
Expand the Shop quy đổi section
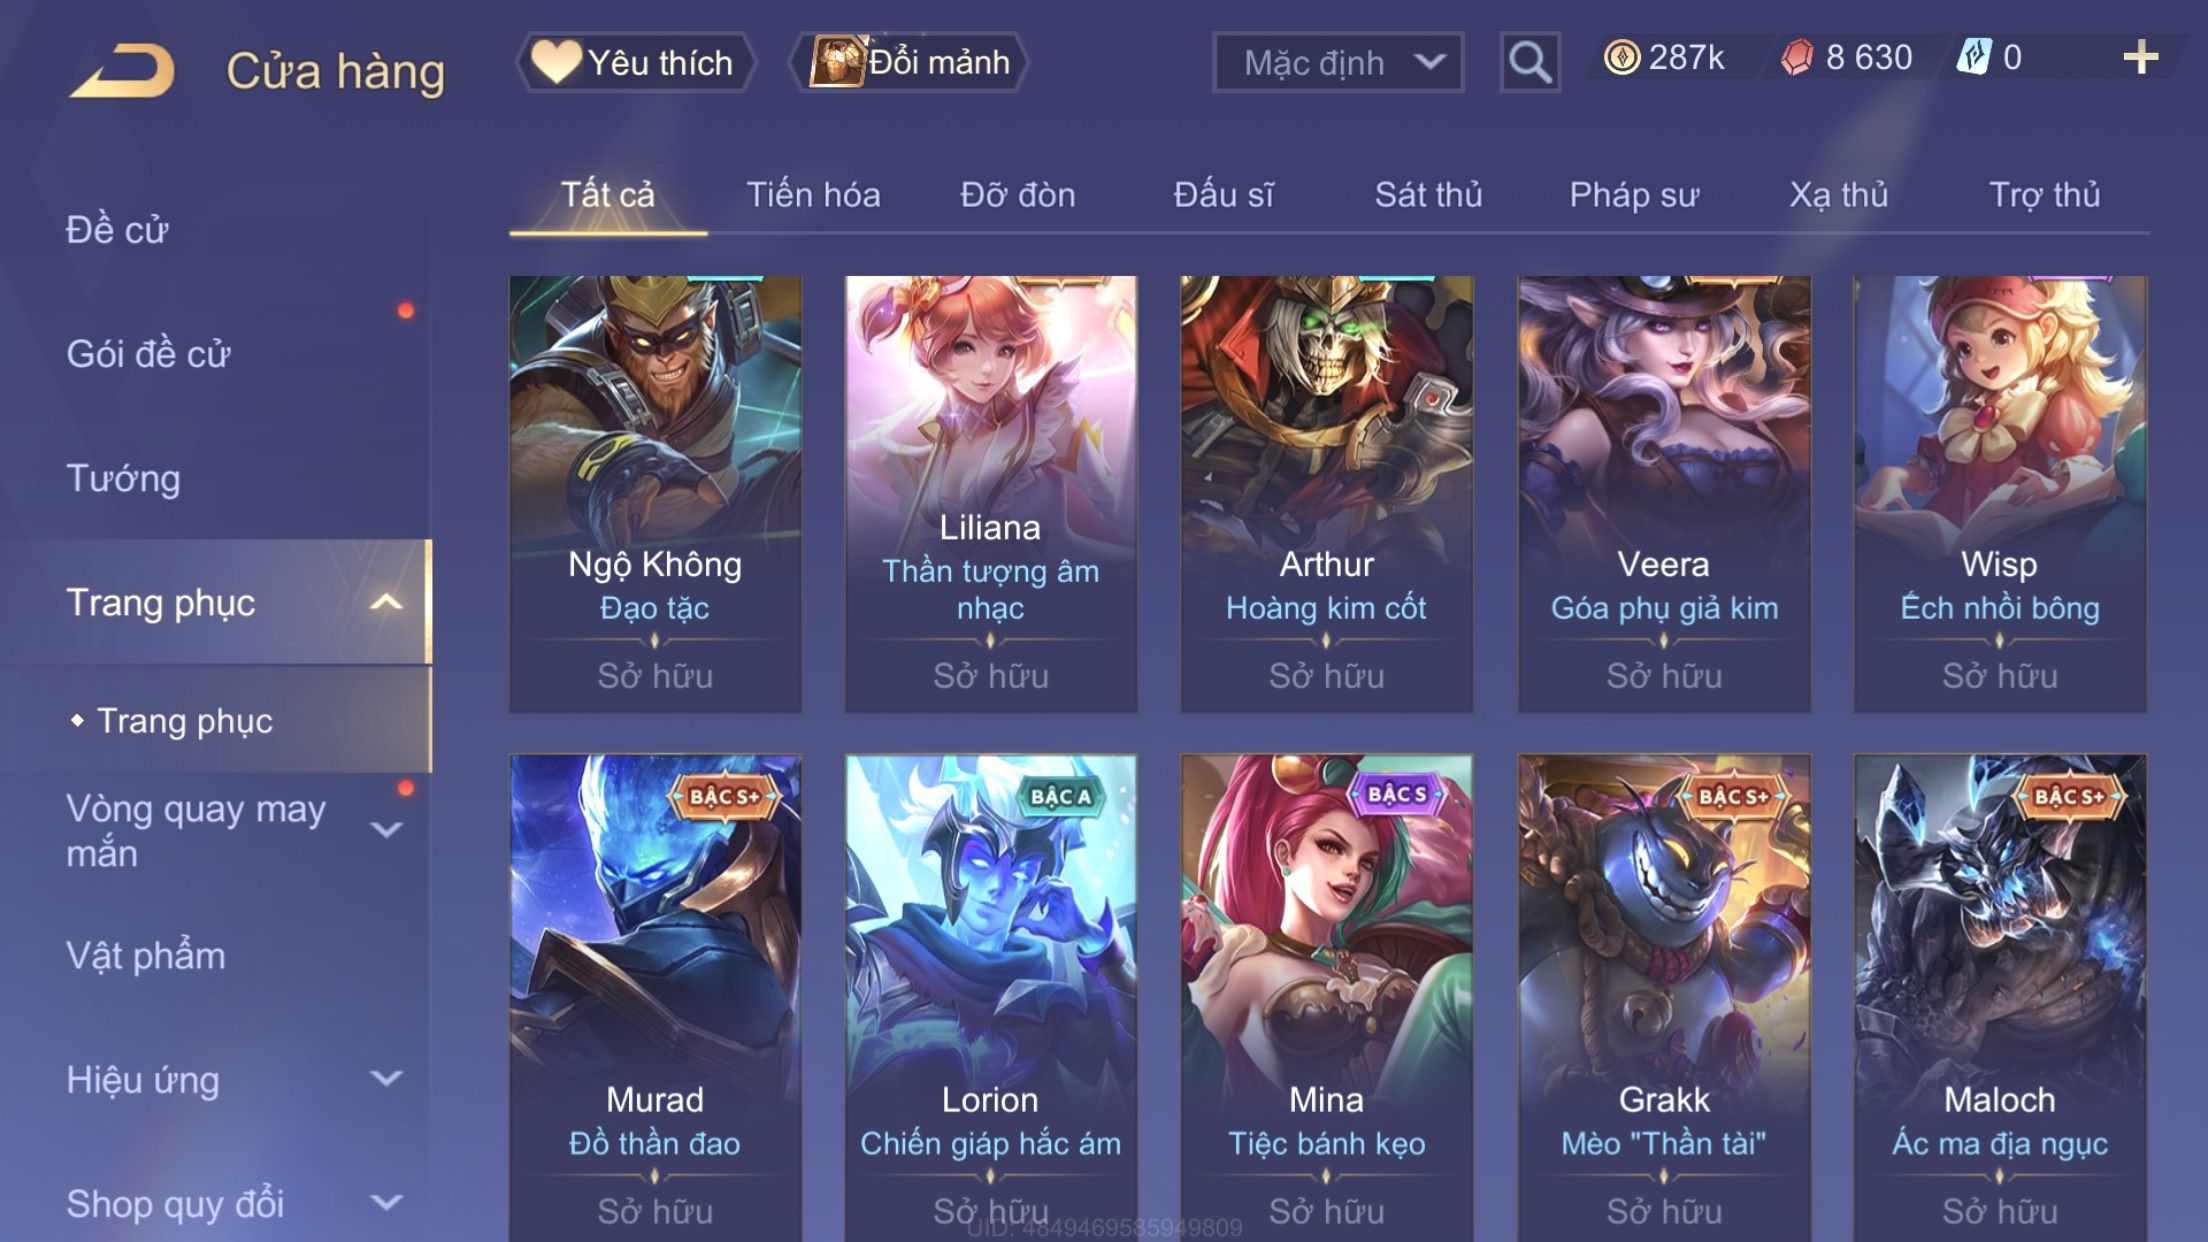click(386, 1203)
